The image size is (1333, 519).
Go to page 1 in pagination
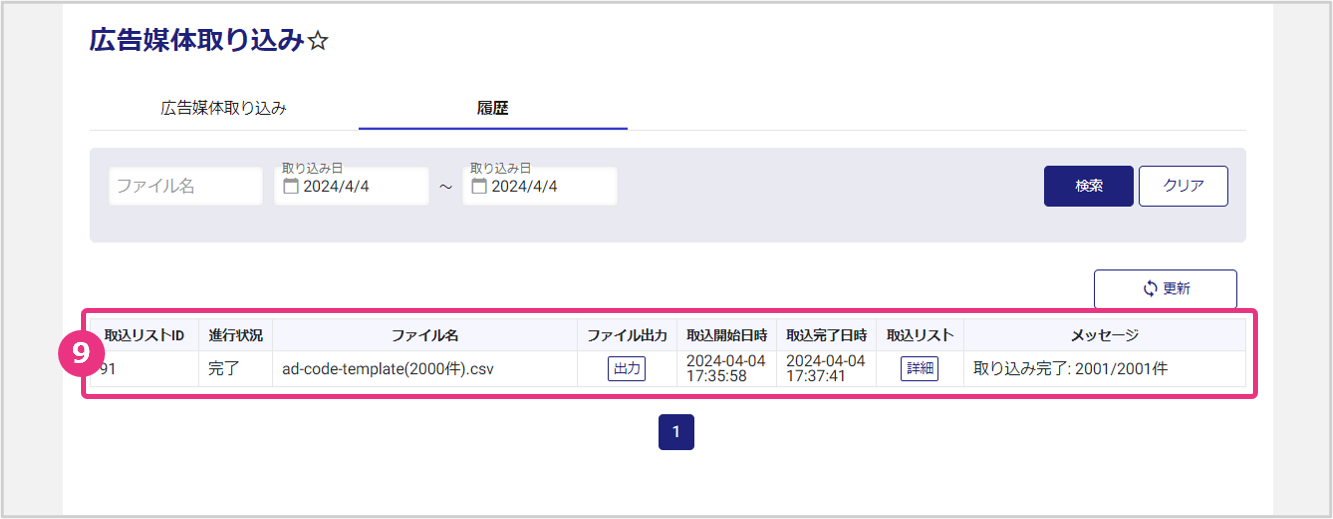tap(676, 432)
